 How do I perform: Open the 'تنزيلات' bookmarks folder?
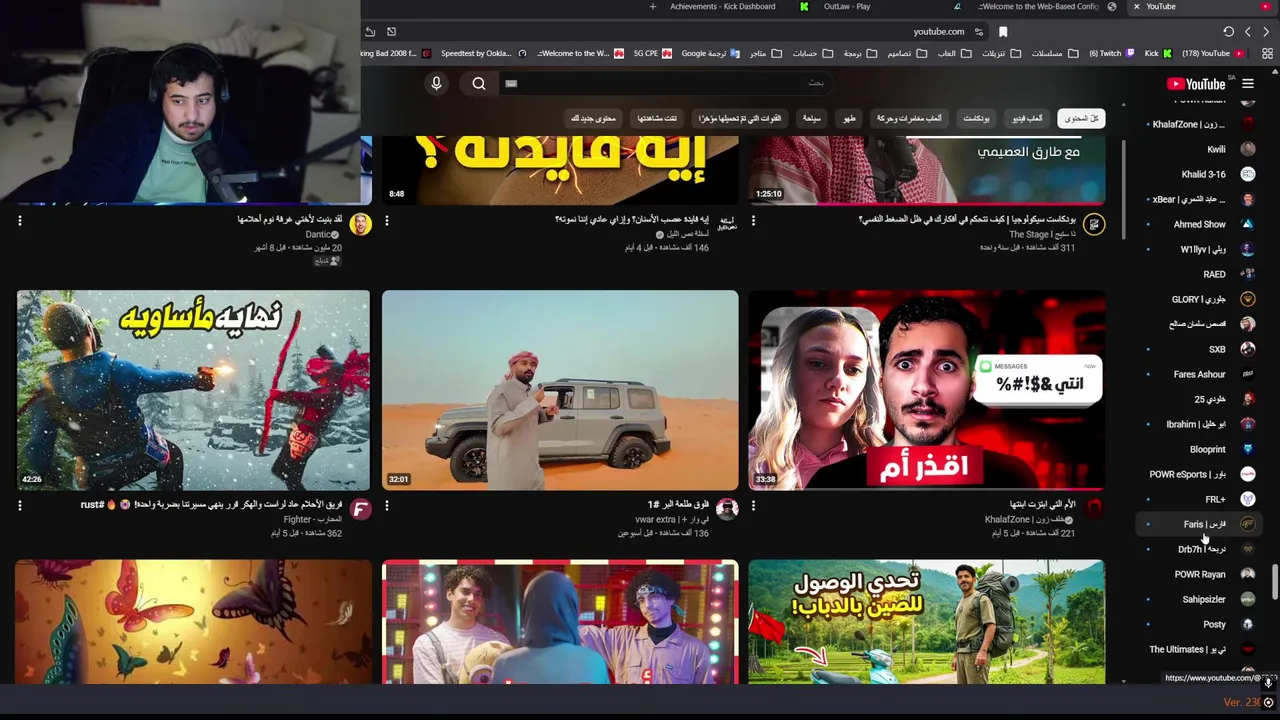pyautogui.click(x=1002, y=53)
